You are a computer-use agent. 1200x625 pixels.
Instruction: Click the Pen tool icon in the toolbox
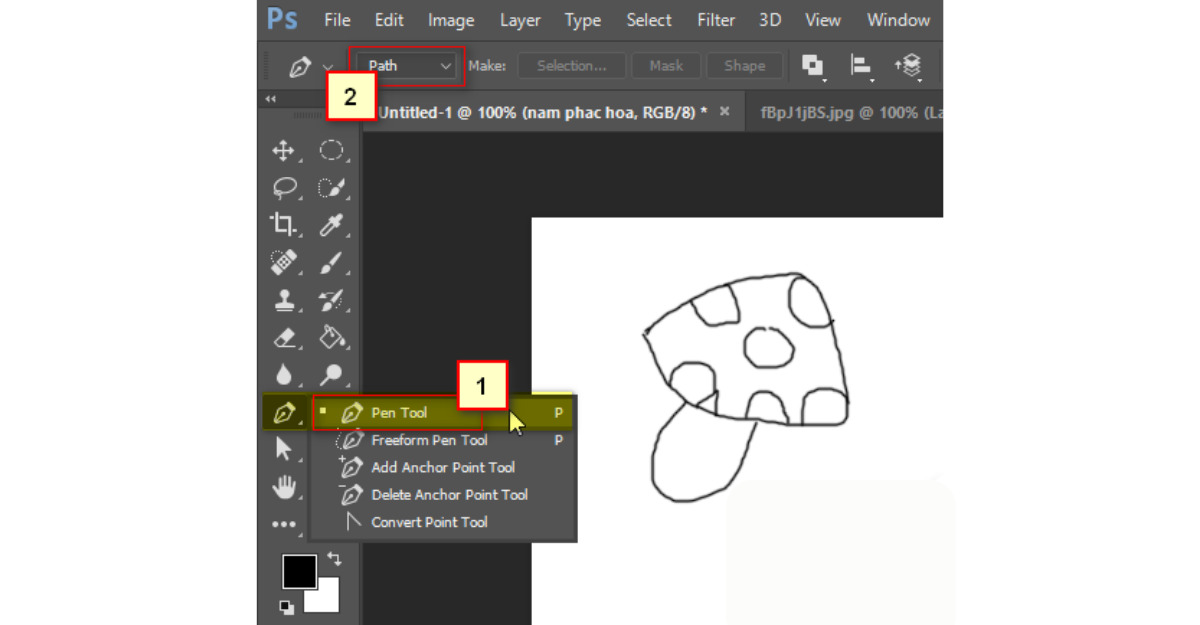click(285, 412)
